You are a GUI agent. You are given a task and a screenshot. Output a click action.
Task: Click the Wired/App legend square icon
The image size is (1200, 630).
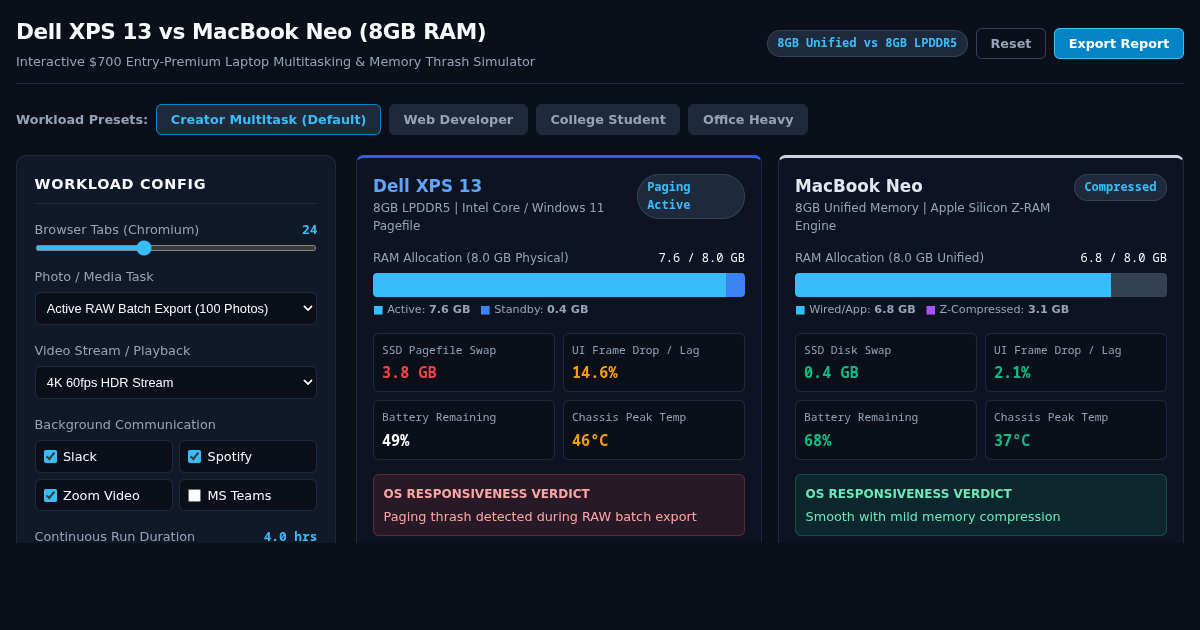pos(800,310)
